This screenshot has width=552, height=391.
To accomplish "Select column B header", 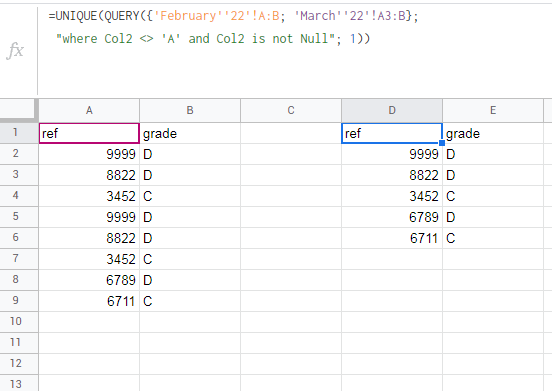I will [190, 111].
